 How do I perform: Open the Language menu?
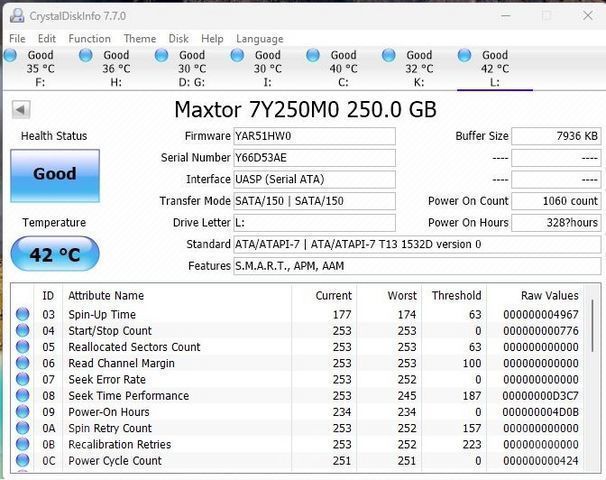[x=260, y=39]
